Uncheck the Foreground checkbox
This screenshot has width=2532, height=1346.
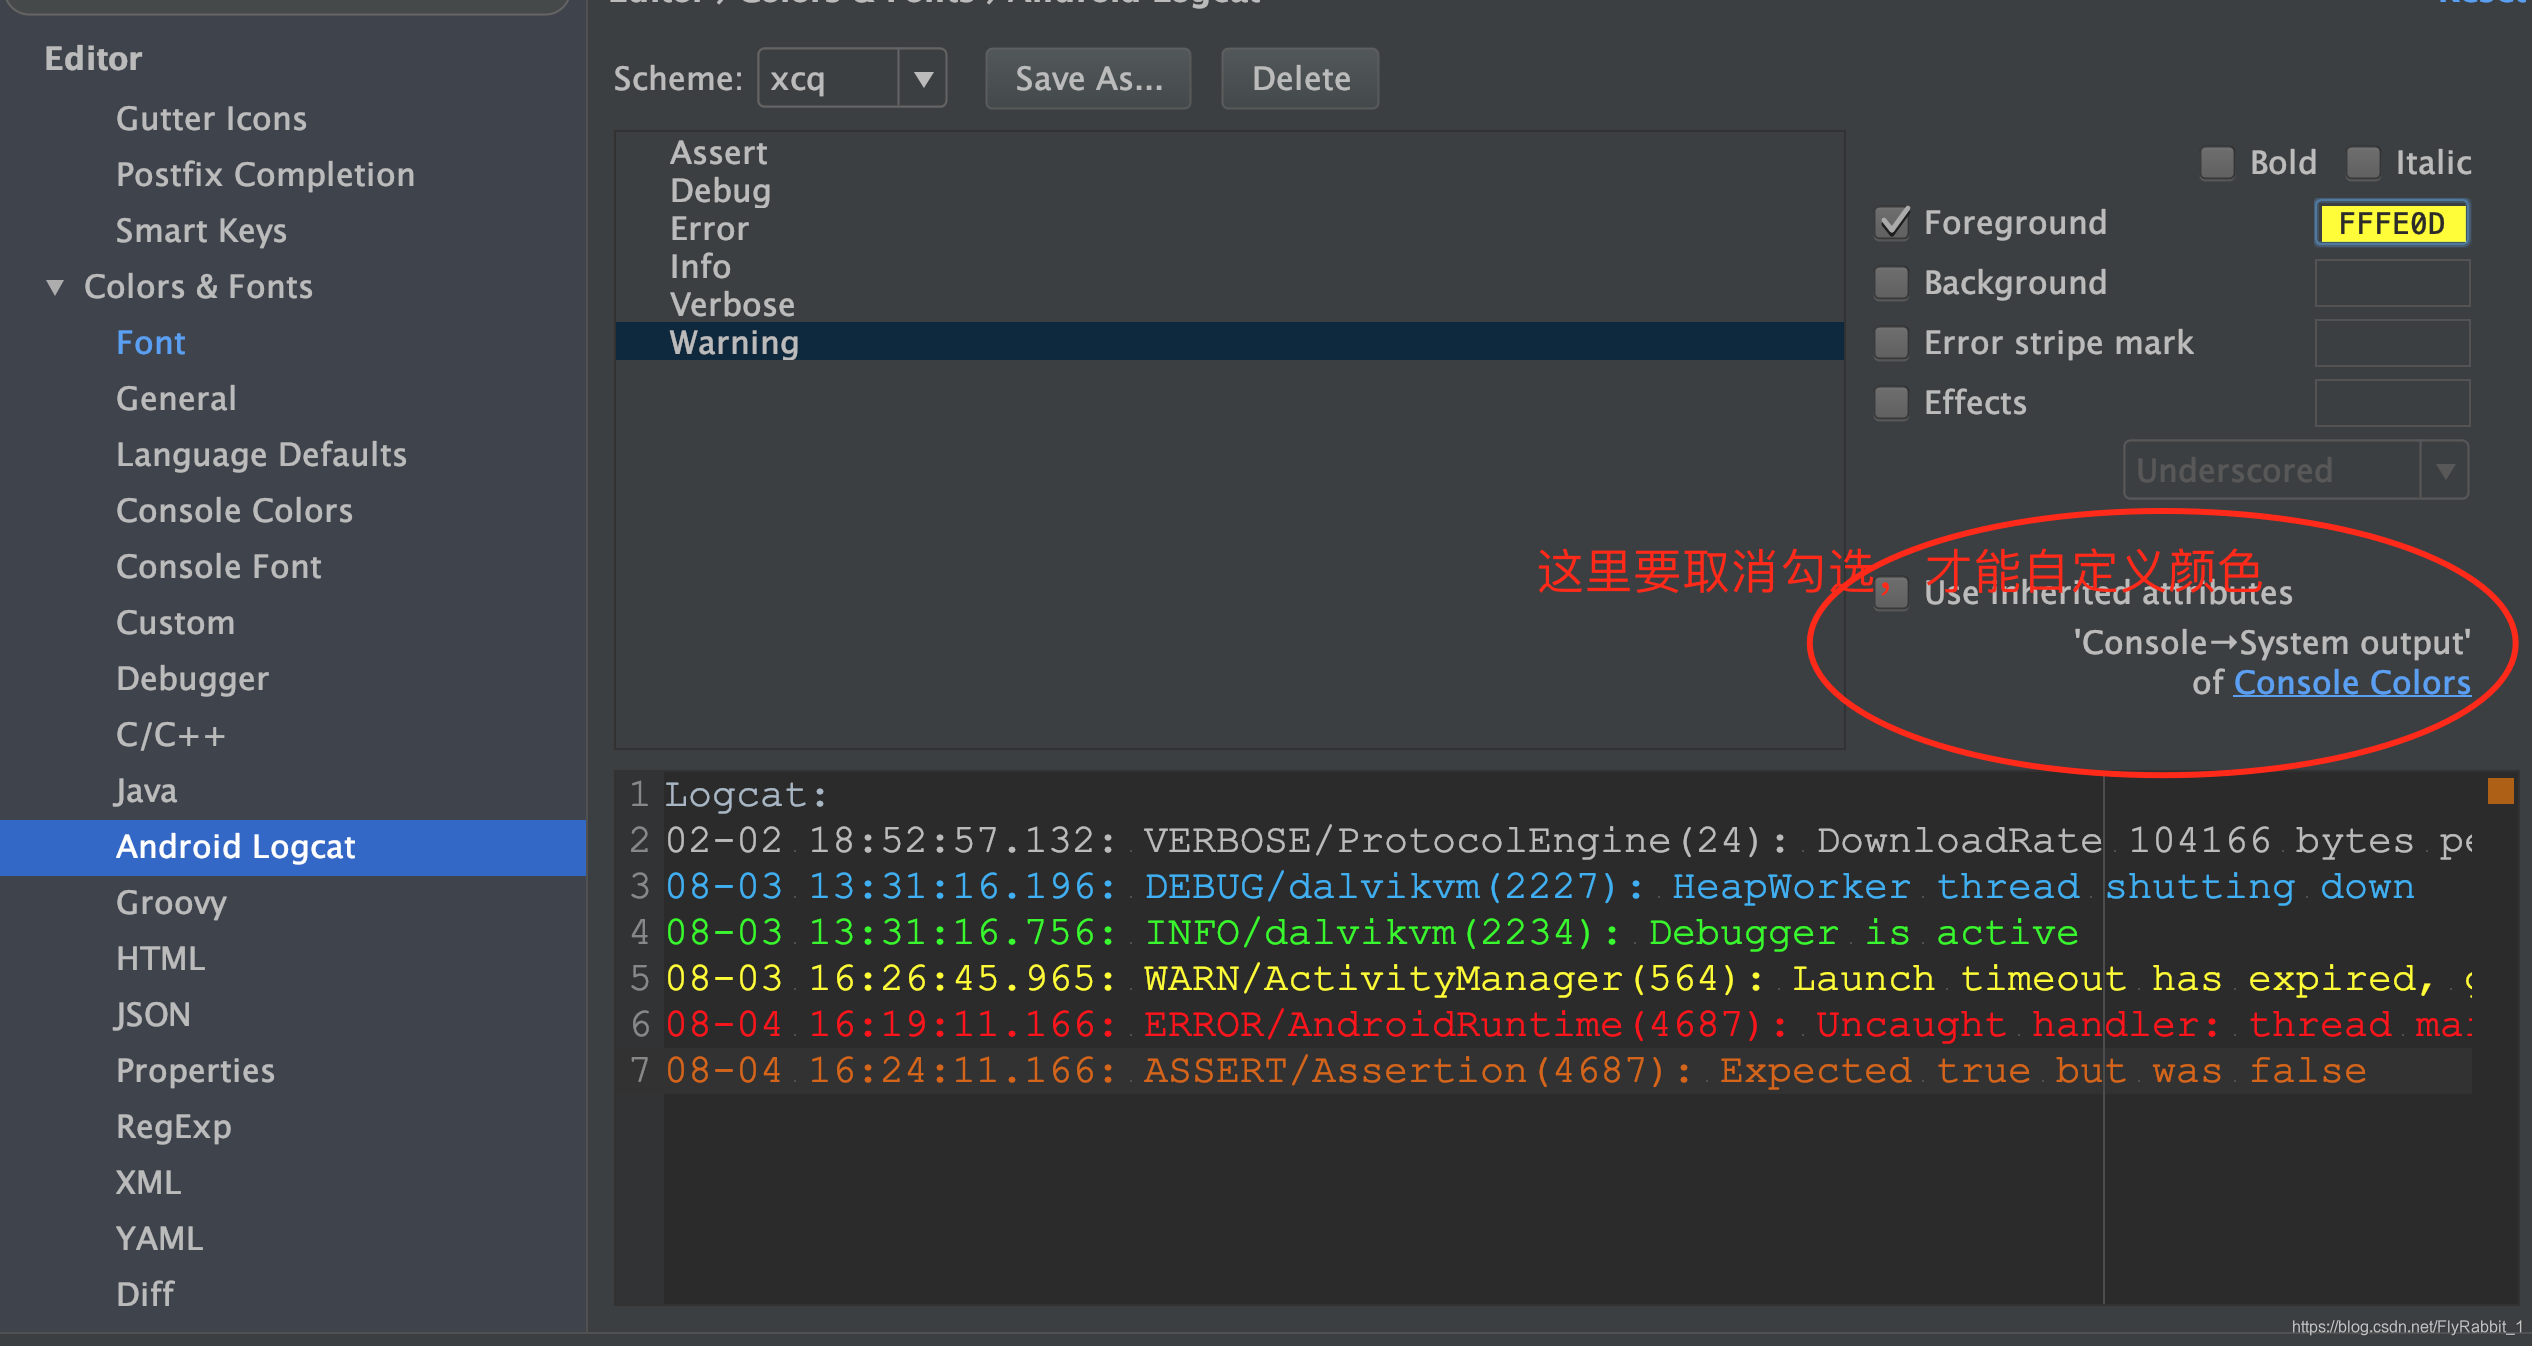point(1891,222)
